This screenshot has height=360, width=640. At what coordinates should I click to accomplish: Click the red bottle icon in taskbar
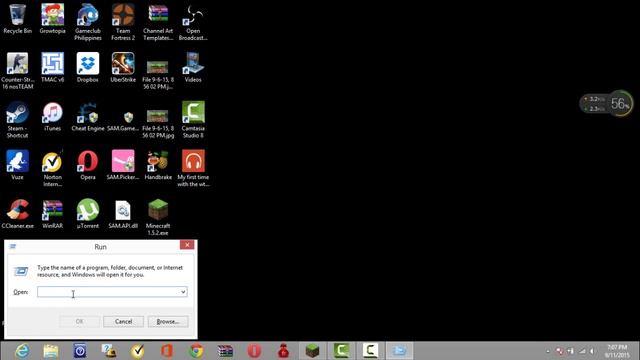pyautogui.click(x=283, y=351)
